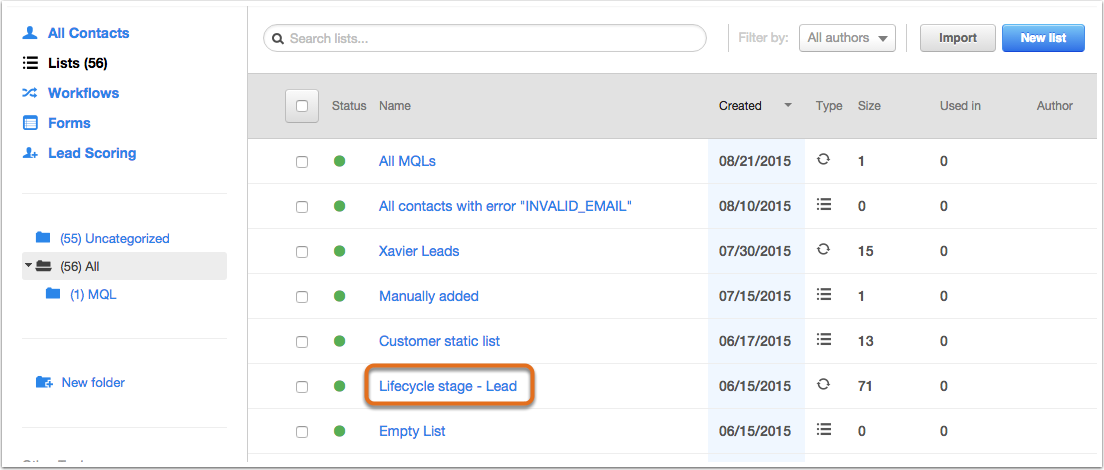Open the Lifecycle stage - Lead list
This screenshot has height=470, width=1104.
(x=448, y=386)
